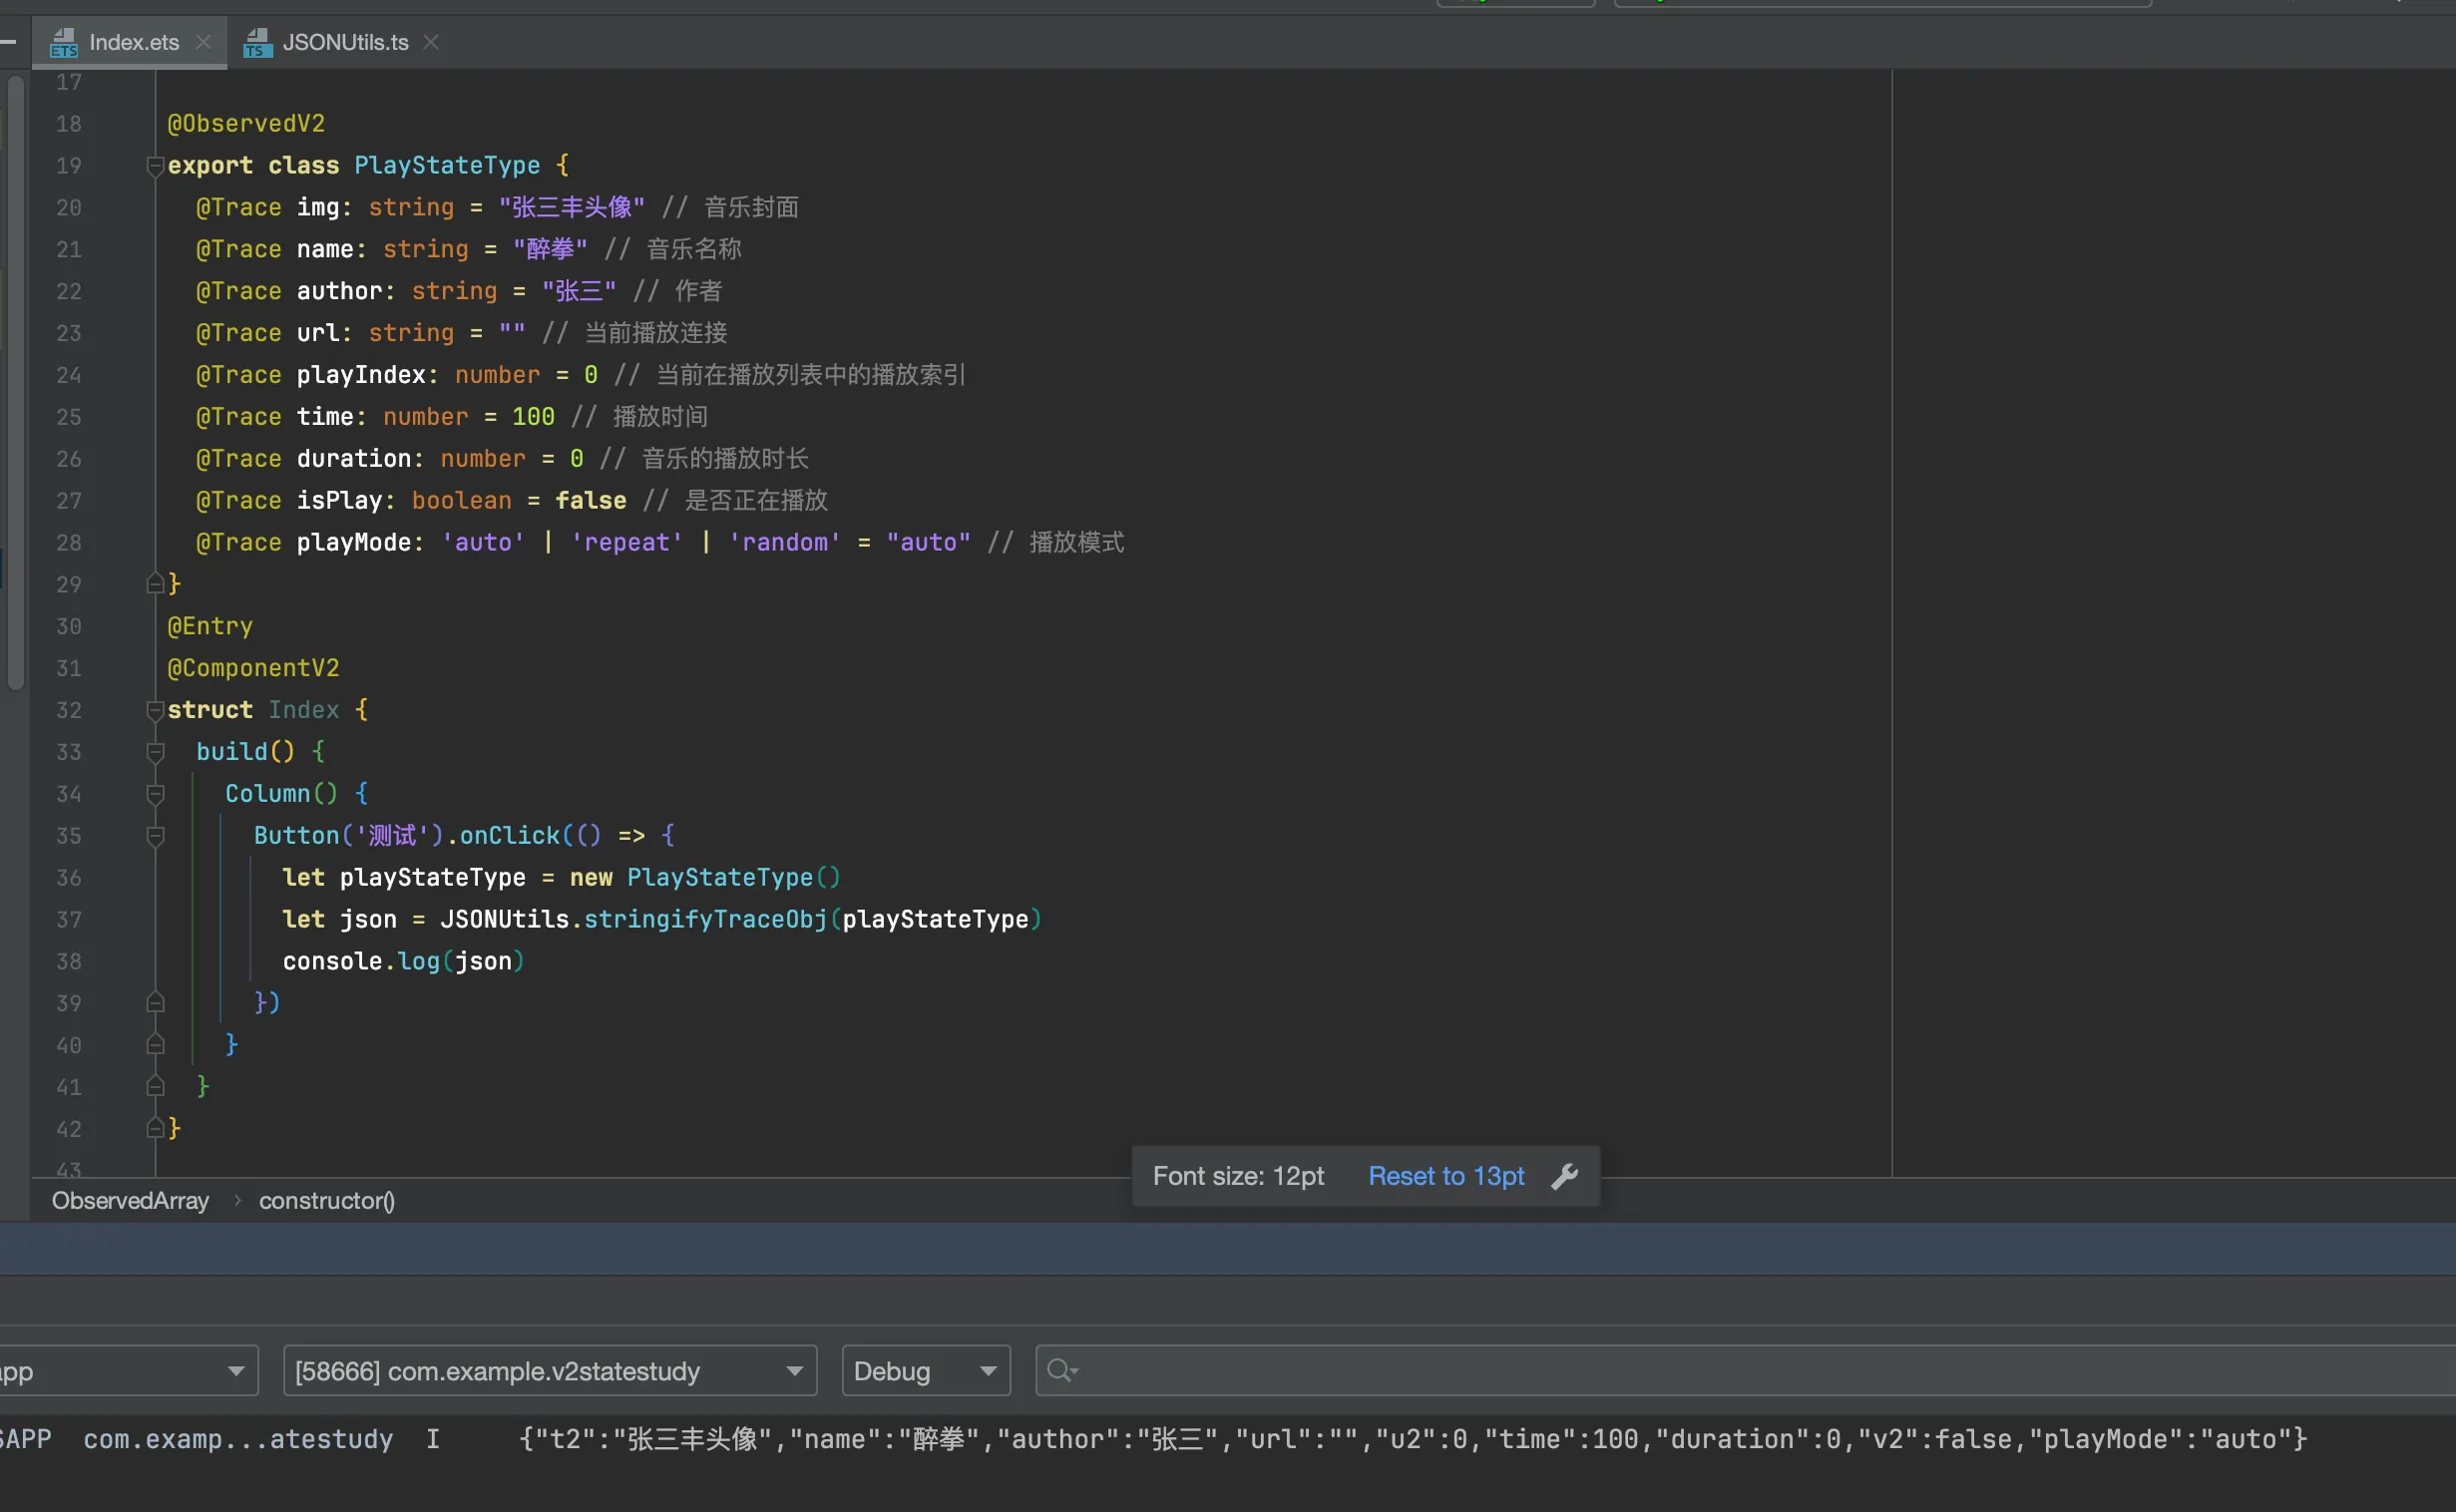The image size is (2456, 1512).
Task: Click the log search input field
Action: (x=1746, y=1371)
